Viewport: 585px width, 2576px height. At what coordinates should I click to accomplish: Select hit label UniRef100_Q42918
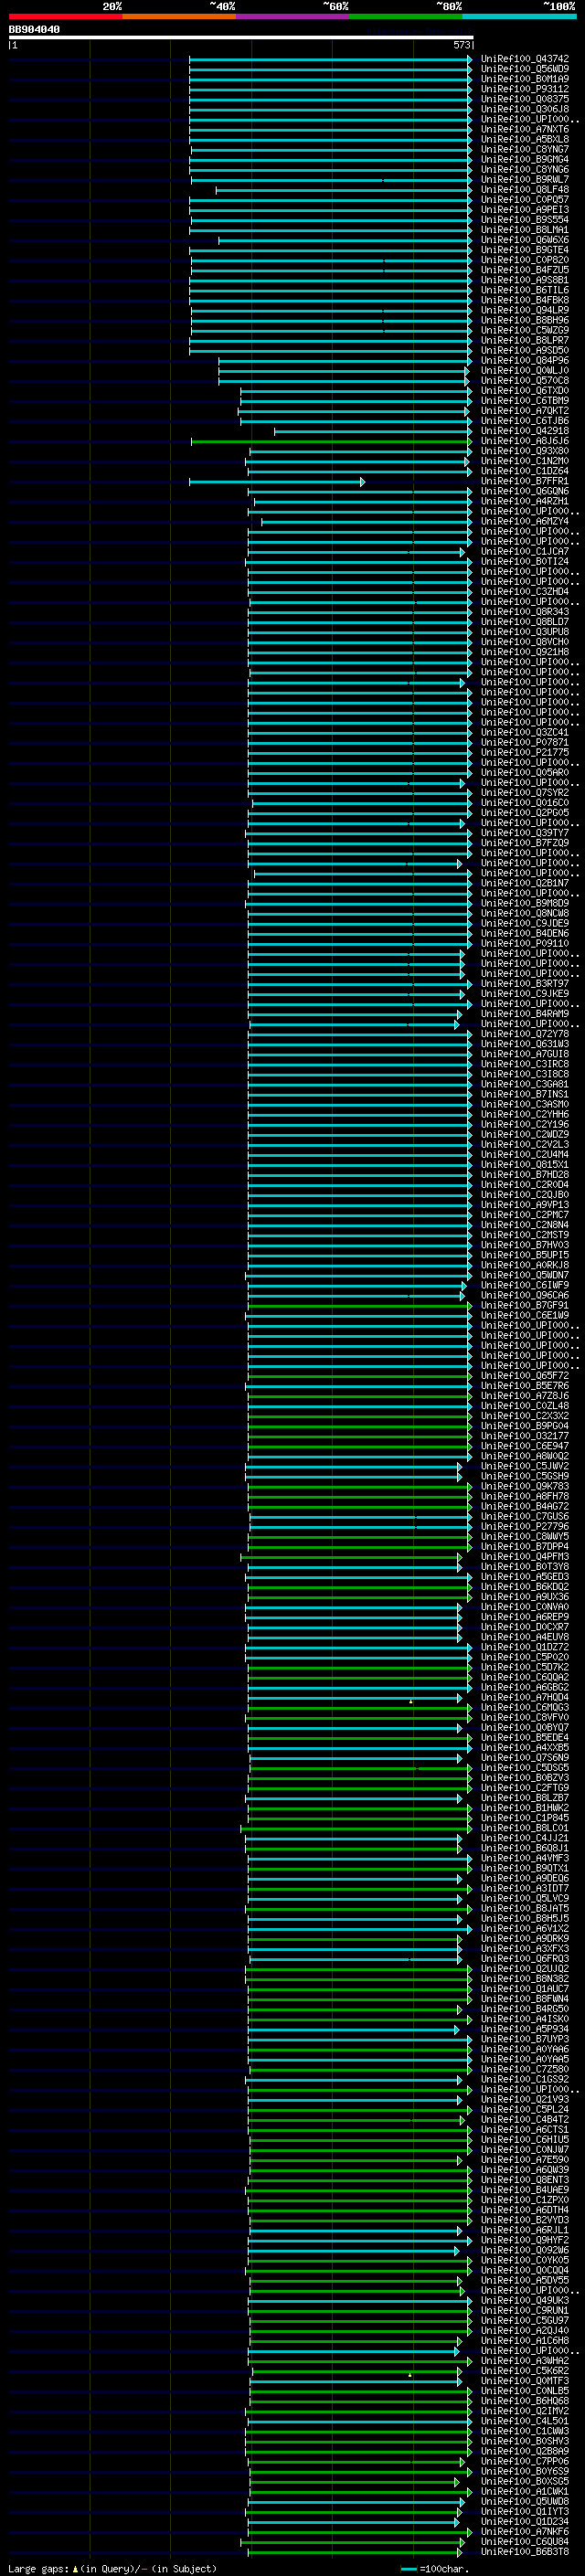[x=525, y=431]
